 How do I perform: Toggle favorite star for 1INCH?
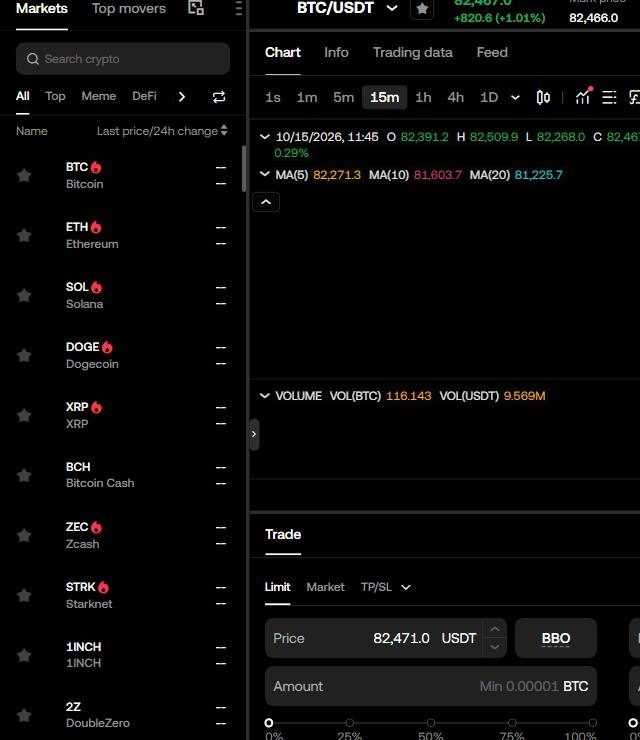coord(24,656)
